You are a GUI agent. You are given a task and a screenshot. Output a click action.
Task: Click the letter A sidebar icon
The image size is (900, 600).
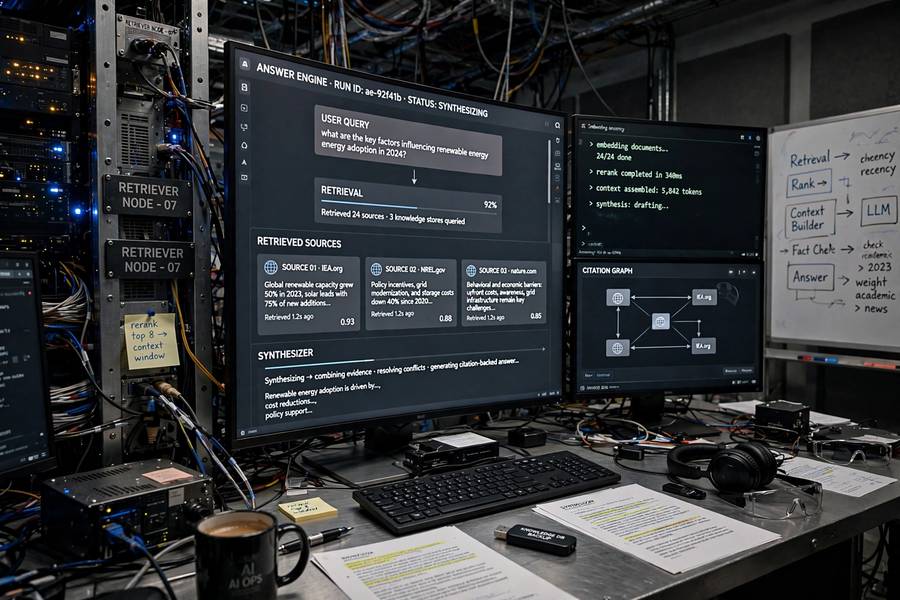pyautogui.click(x=245, y=162)
